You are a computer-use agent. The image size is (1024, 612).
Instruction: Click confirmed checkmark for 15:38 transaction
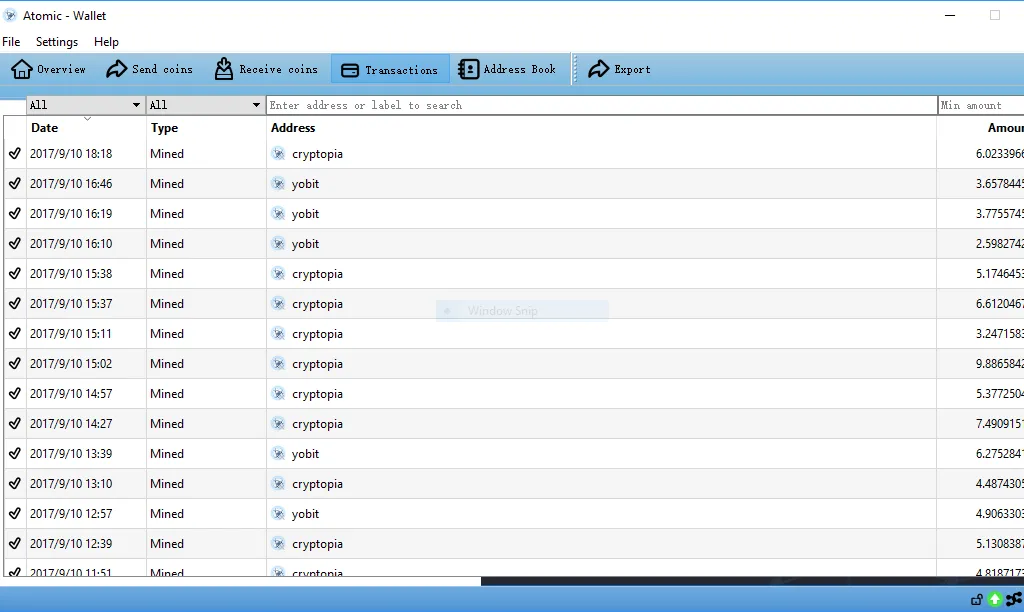pos(14,274)
